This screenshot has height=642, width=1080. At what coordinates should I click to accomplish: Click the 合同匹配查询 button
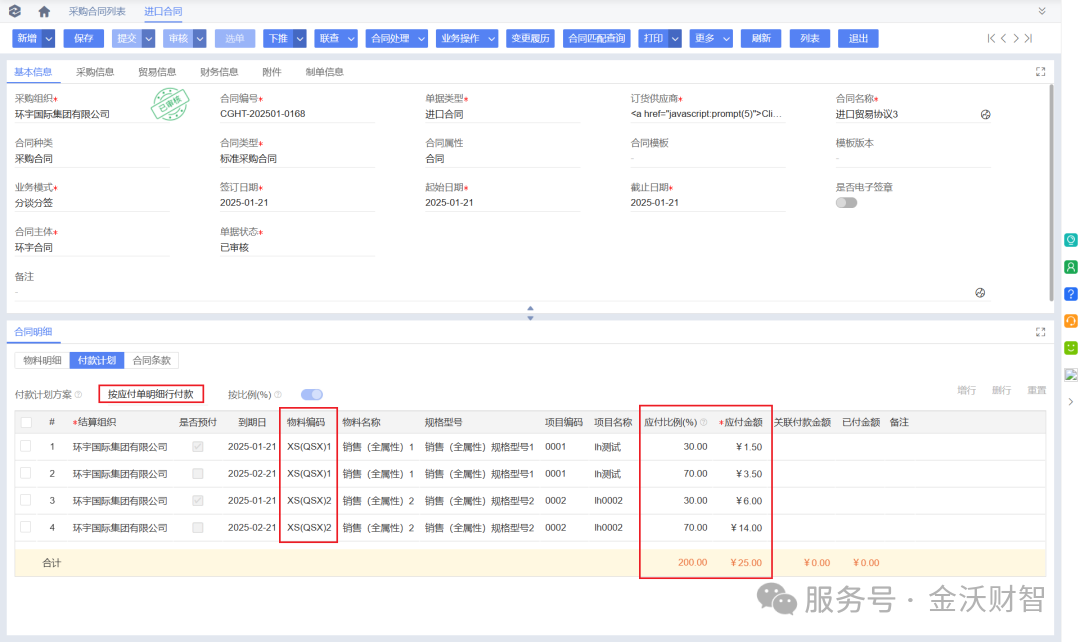(596, 39)
